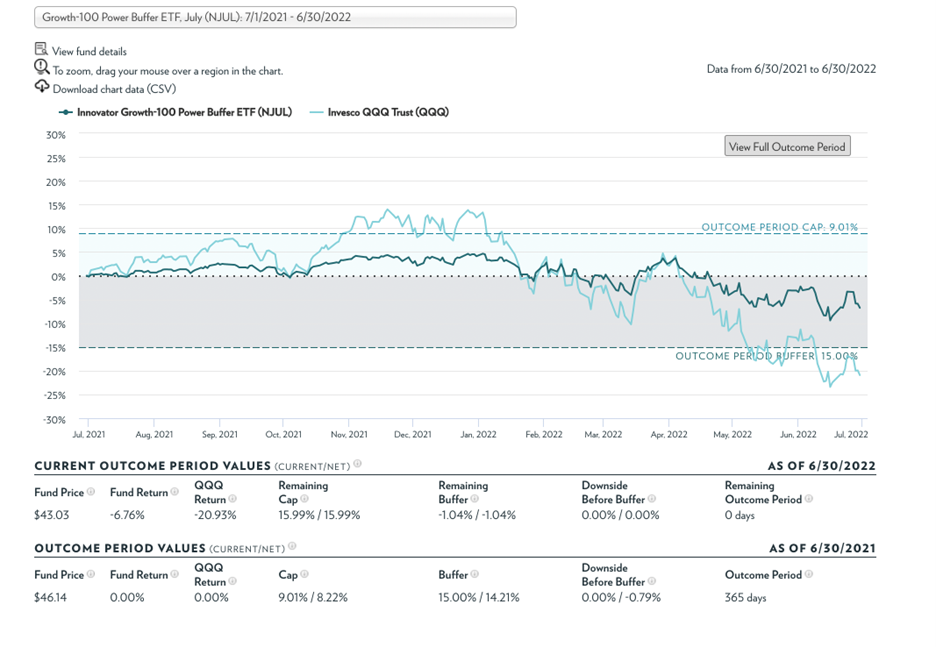Click the Jul, 2021 axis label
Viewport: 936px width, 647px height.
[x=88, y=435]
